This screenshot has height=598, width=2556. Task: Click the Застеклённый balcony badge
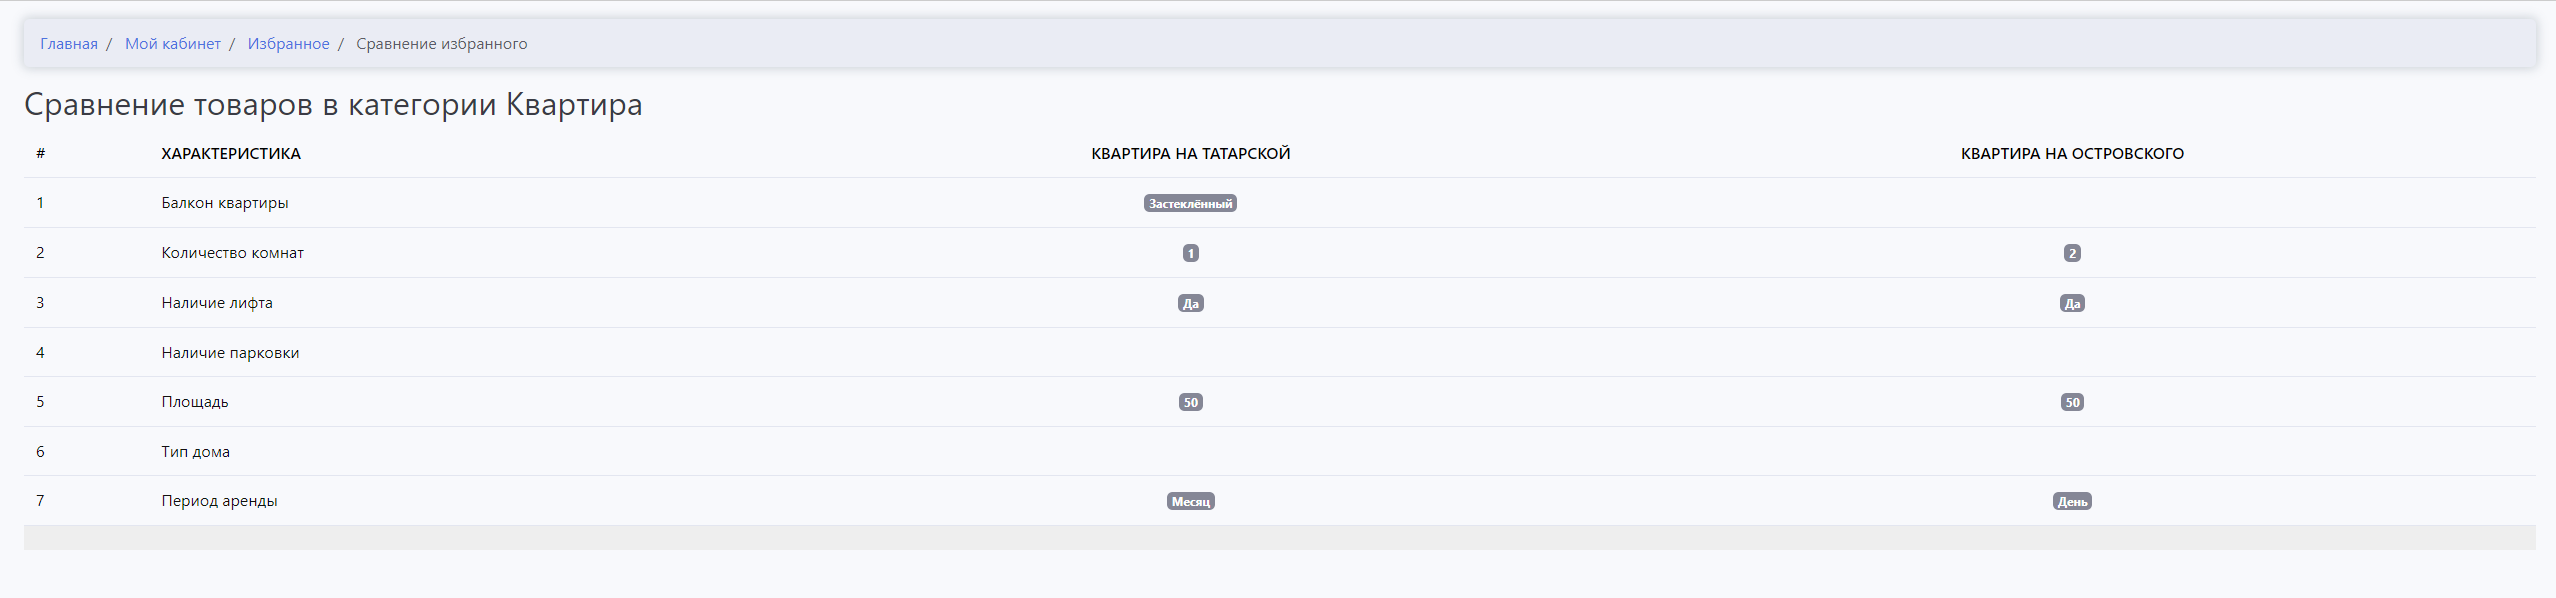[x=1190, y=204]
